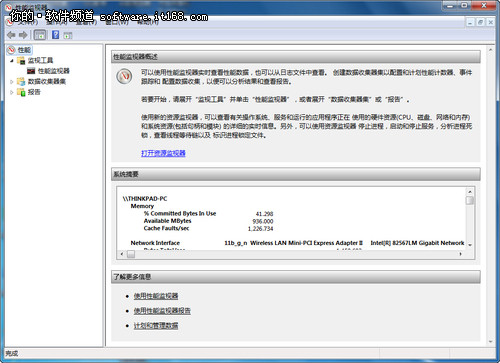Restore the inner console child window

pyautogui.click(x=480, y=22)
